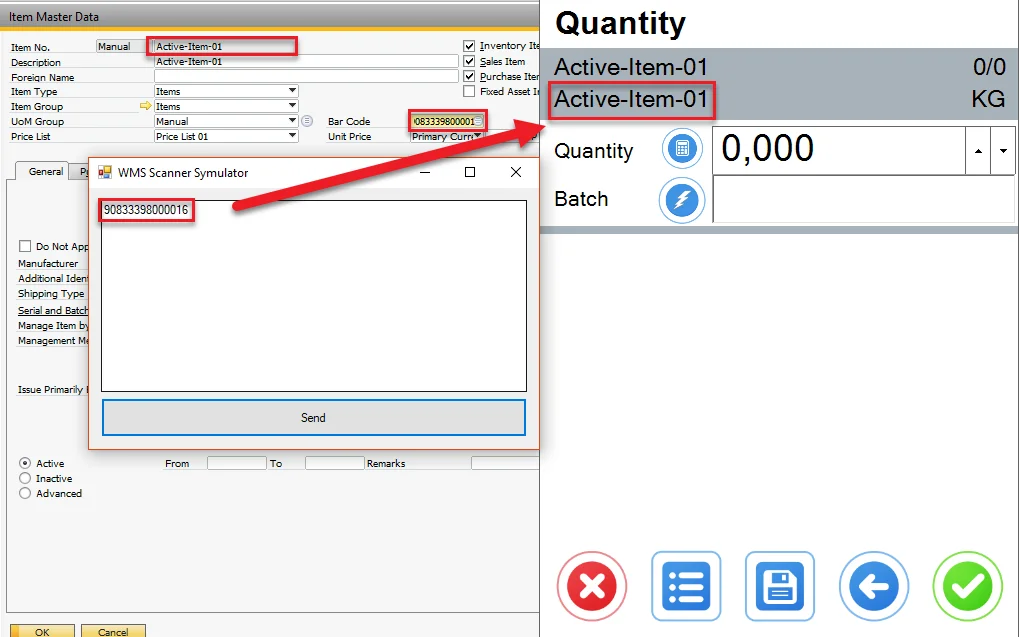Viewport: 1019px width, 637px height.
Task: Go back with the blue arrow icon
Action: click(x=874, y=586)
